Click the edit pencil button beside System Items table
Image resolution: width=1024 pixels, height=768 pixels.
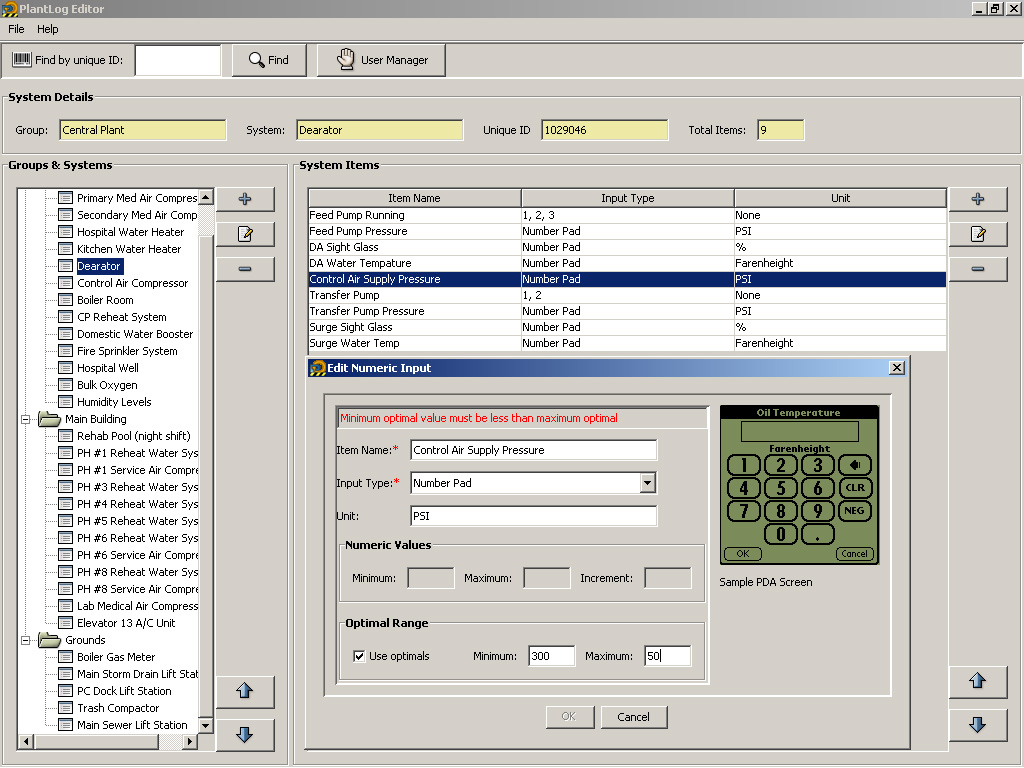[x=978, y=234]
